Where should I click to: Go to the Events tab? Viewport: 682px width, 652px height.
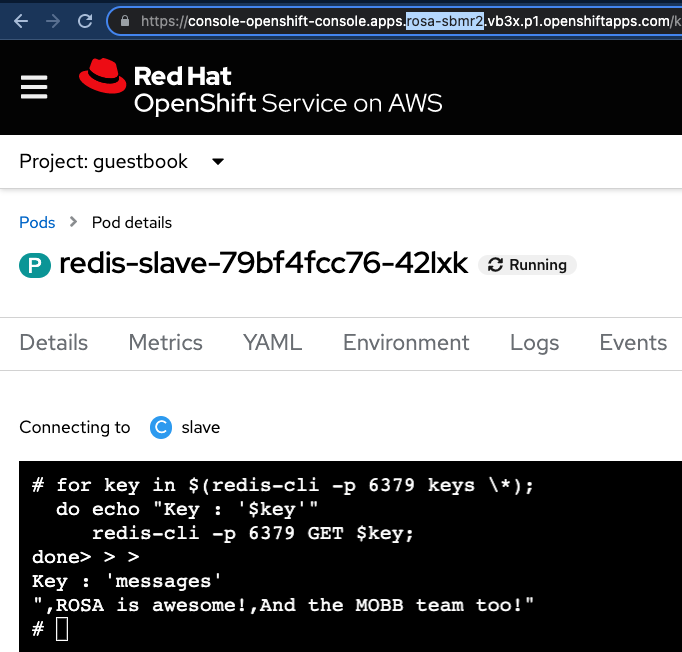pos(632,343)
